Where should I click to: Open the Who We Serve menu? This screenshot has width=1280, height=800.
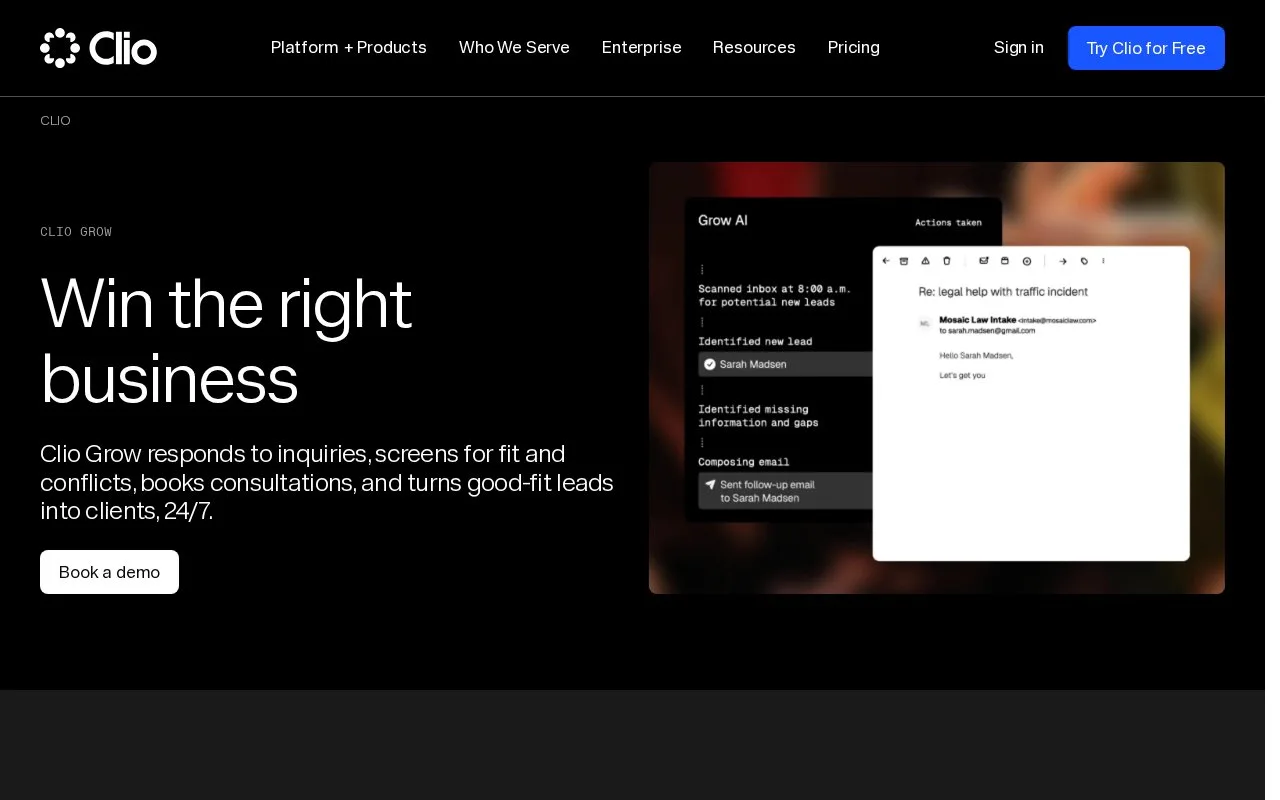click(514, 48)
